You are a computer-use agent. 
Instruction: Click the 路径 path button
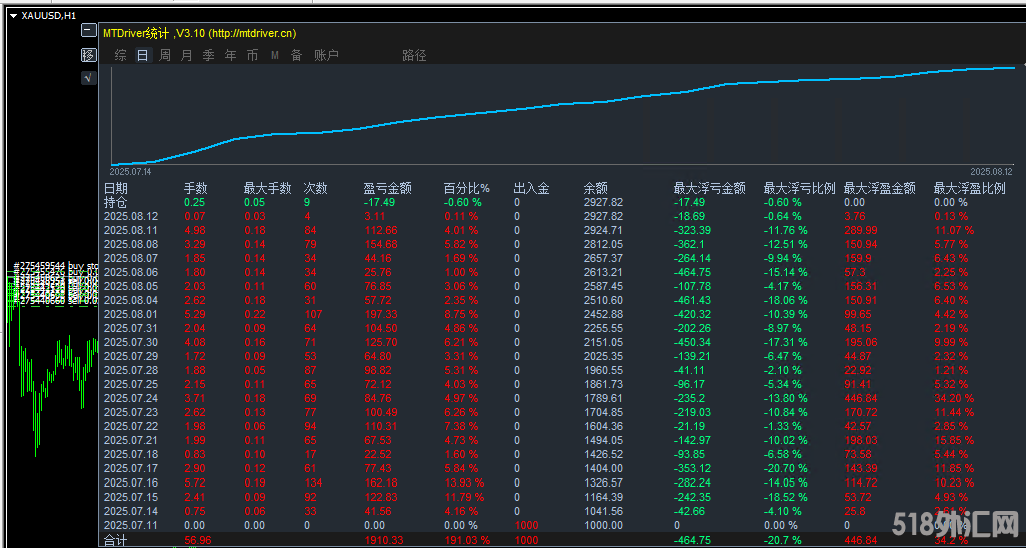414,56
